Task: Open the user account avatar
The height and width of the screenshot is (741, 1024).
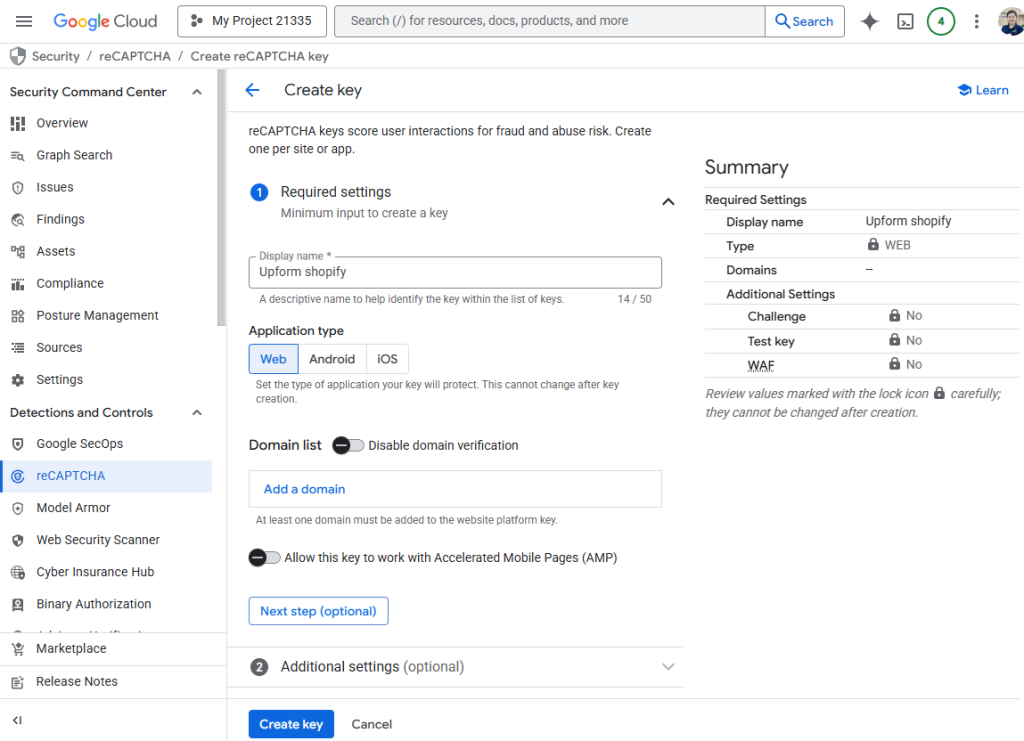Action: (1011, 22)
